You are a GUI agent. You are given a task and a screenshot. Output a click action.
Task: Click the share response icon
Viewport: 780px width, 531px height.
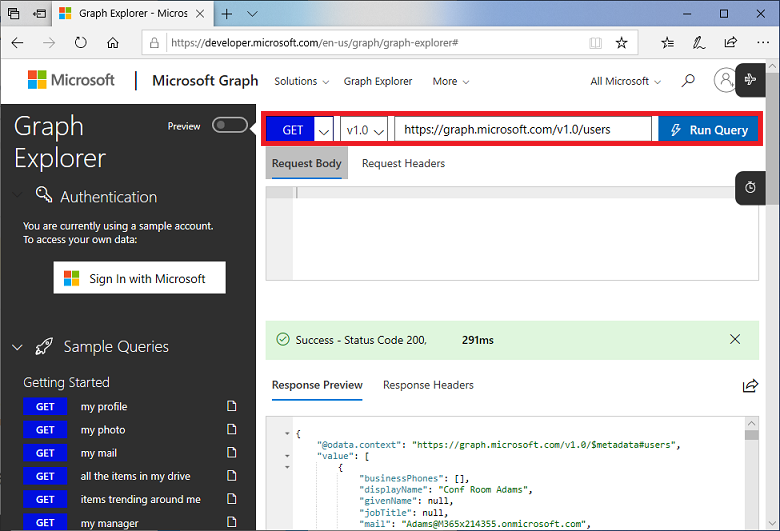tap(749, 386)
